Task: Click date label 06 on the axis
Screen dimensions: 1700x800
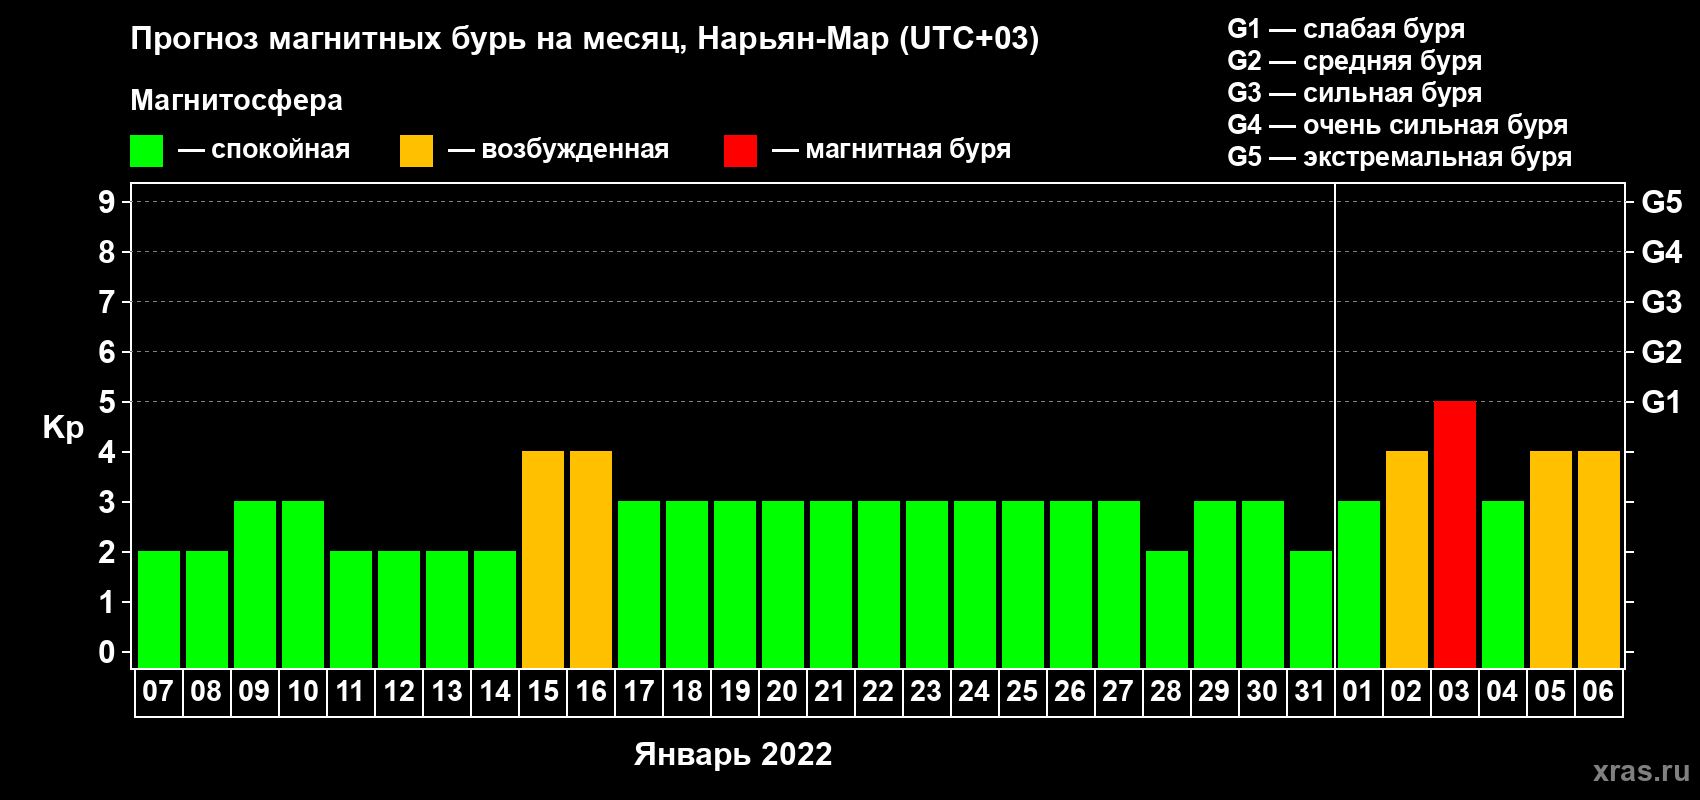Action: [x=1598, y=691]
